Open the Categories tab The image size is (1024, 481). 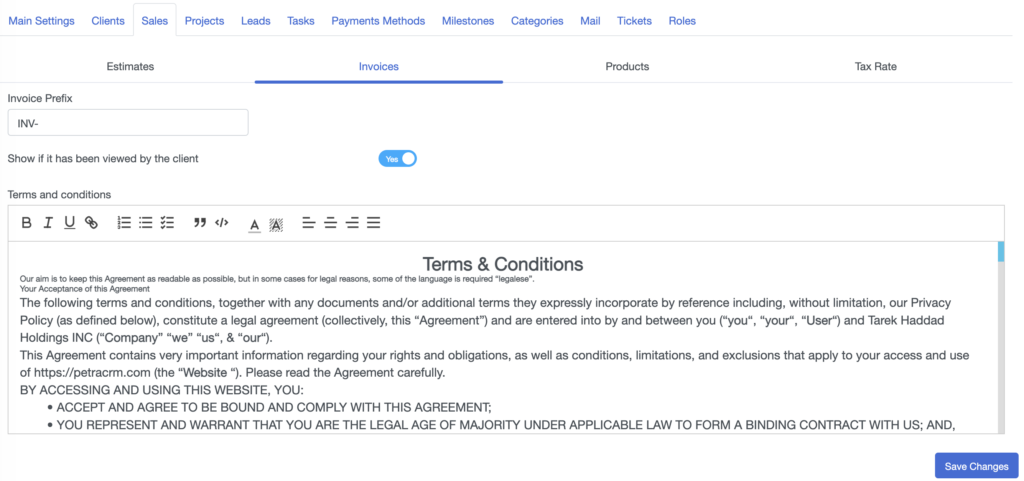pyautogui.click(x=537, y=21)
